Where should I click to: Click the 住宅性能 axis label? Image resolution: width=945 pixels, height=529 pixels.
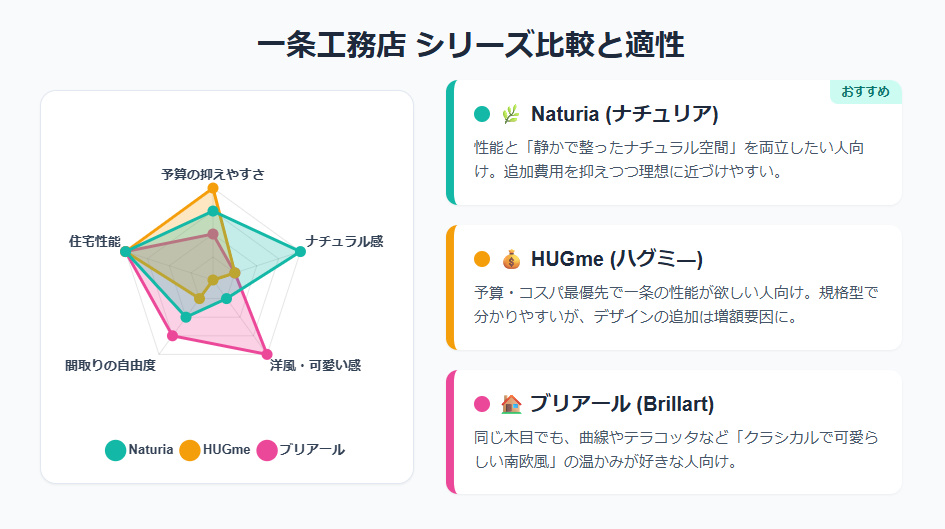coord(94,242)
